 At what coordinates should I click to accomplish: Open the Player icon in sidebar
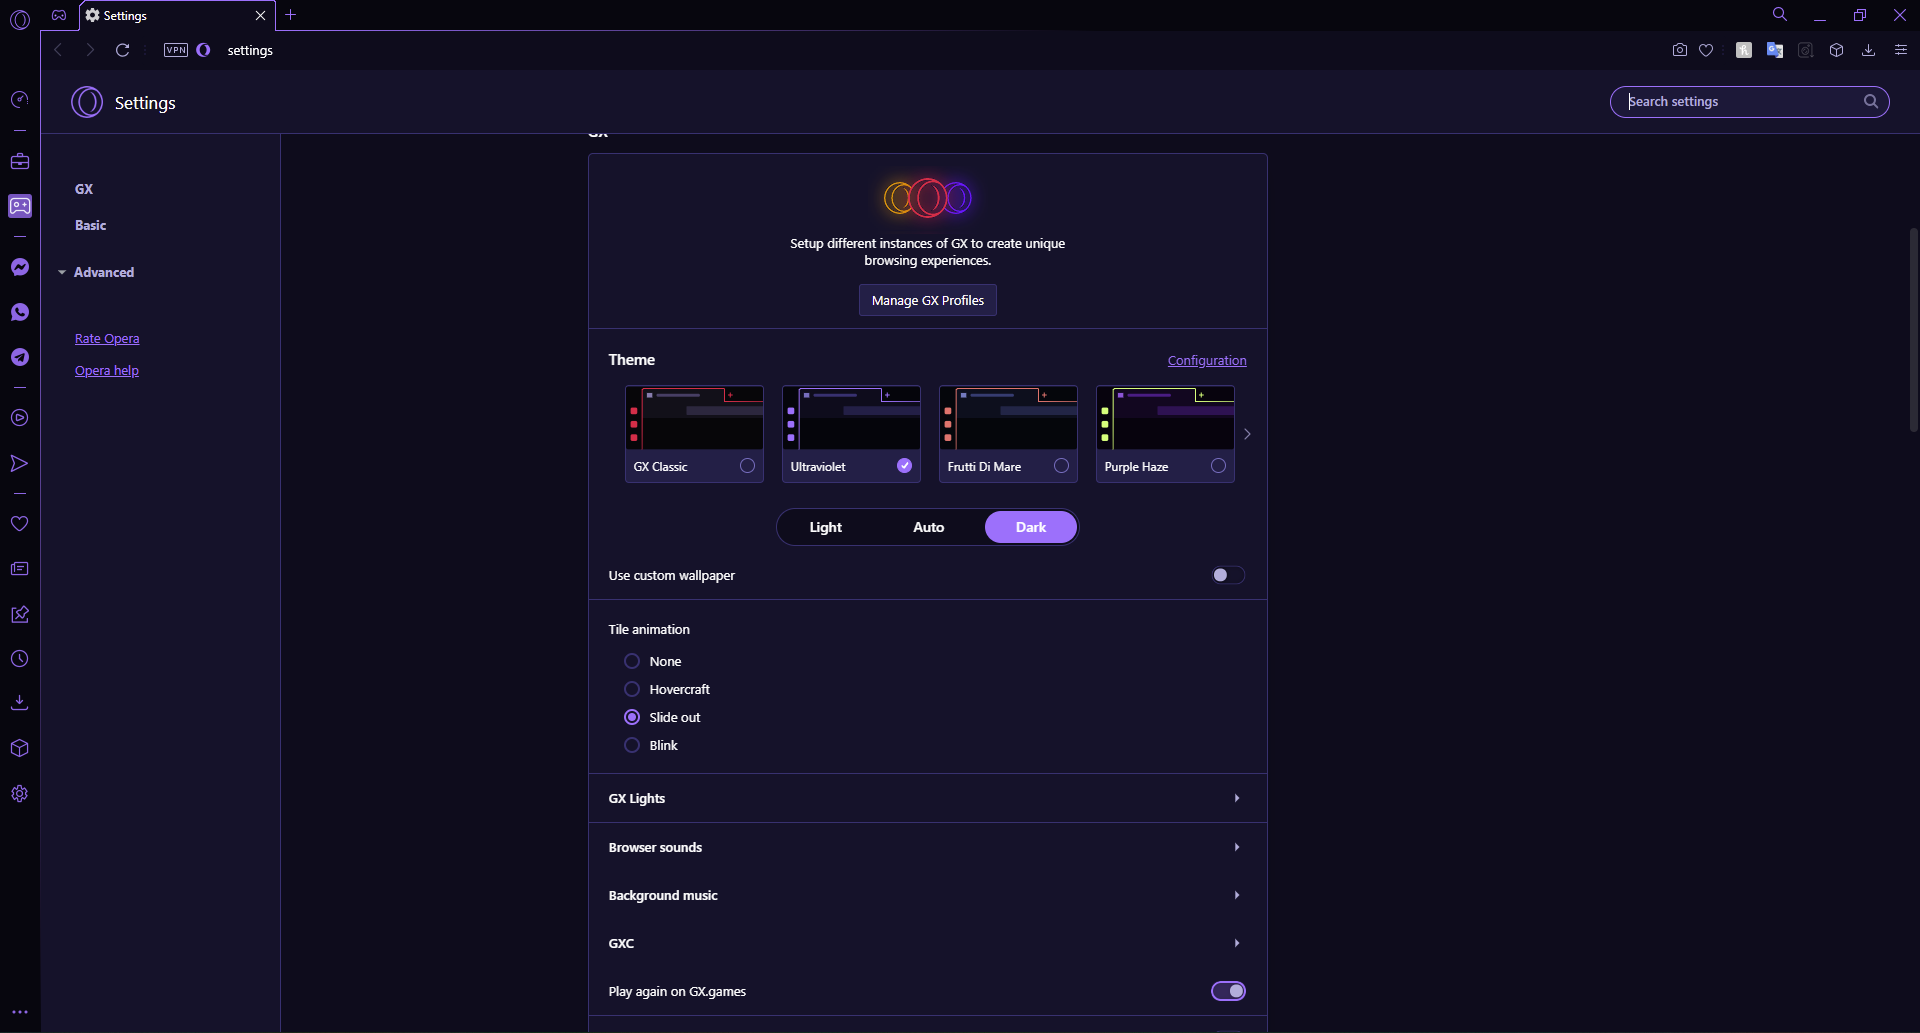[20, 418]
